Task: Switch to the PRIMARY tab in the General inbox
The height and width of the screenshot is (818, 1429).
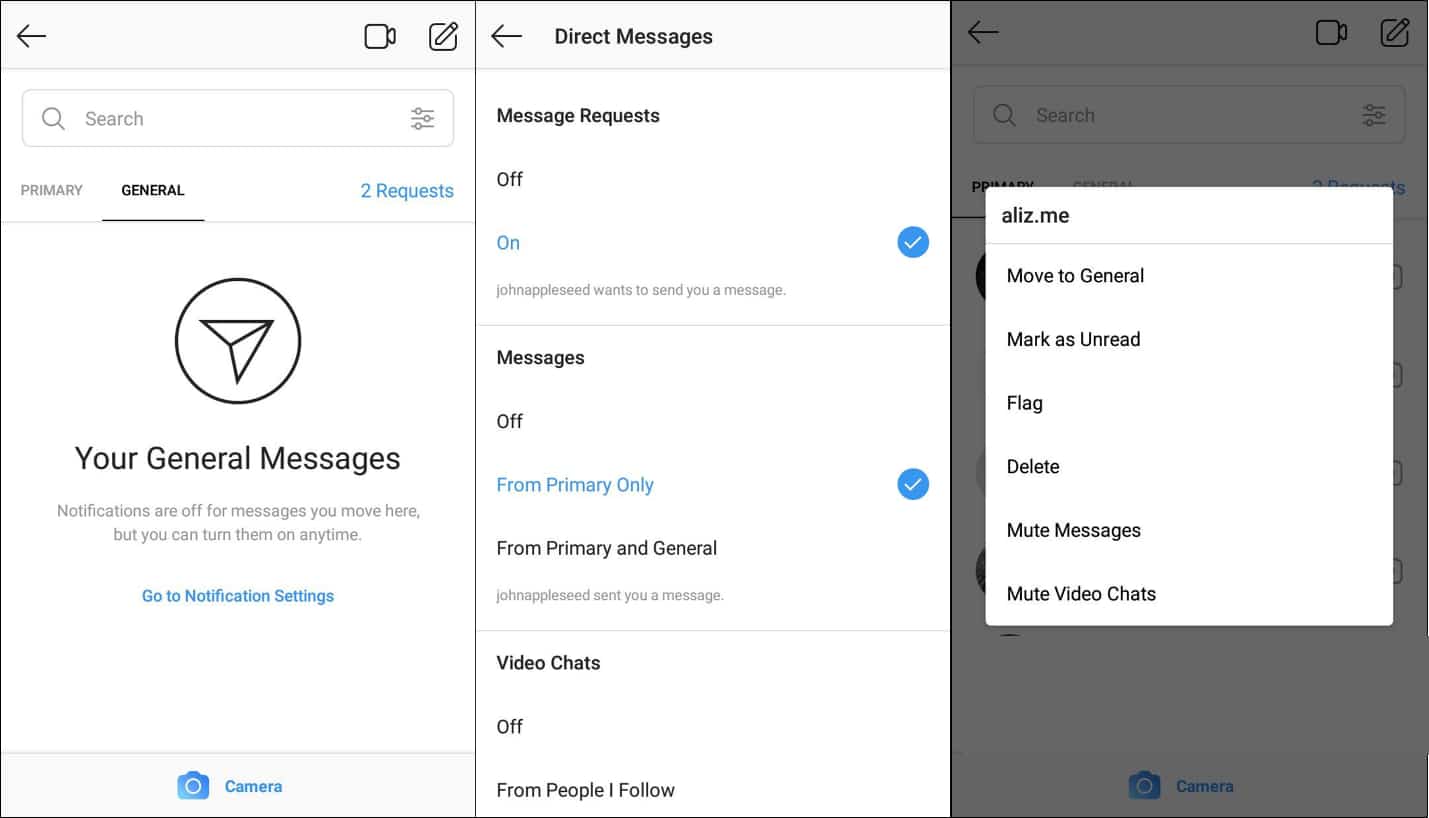Action: [x=52, y=190]
